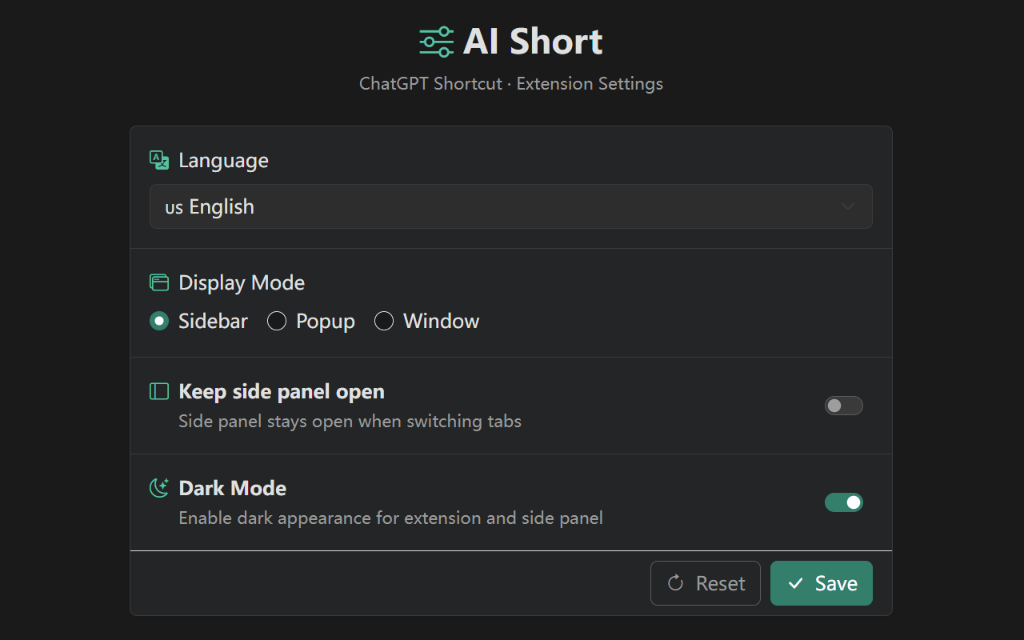Select the Window display mode option
The width and height of the screenshot is (1024, 640).
384,321
